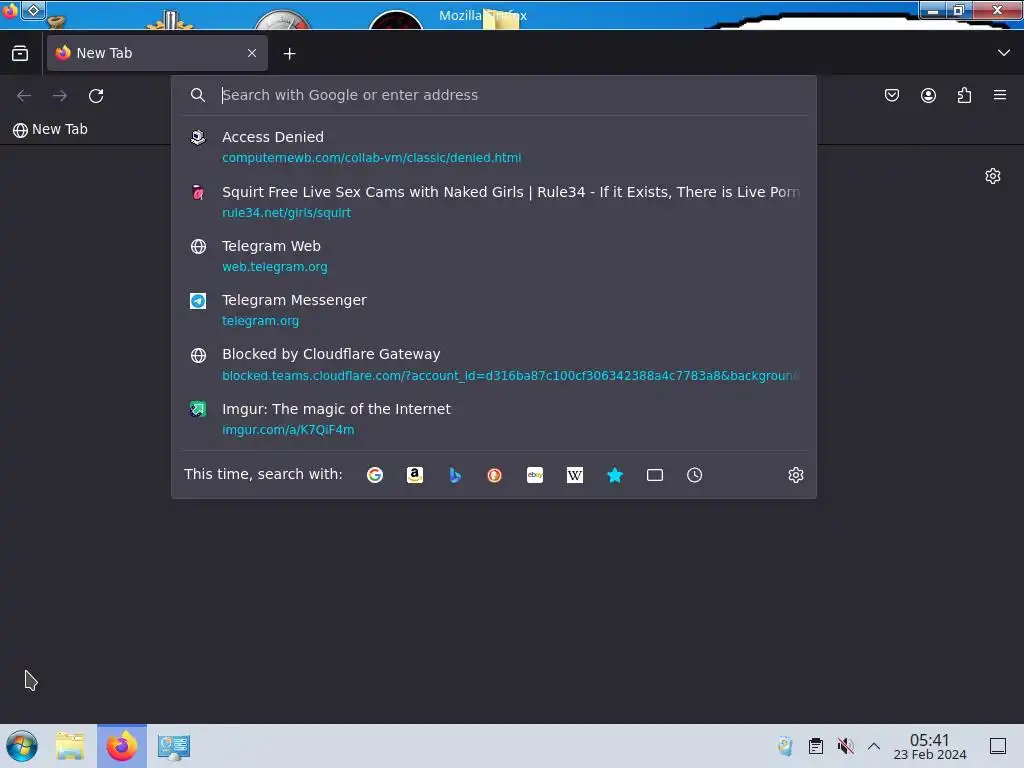Open the Firefox application menu
Image resolution: width=1024 pixels, height=768 pixels.
pos(1000,95)
